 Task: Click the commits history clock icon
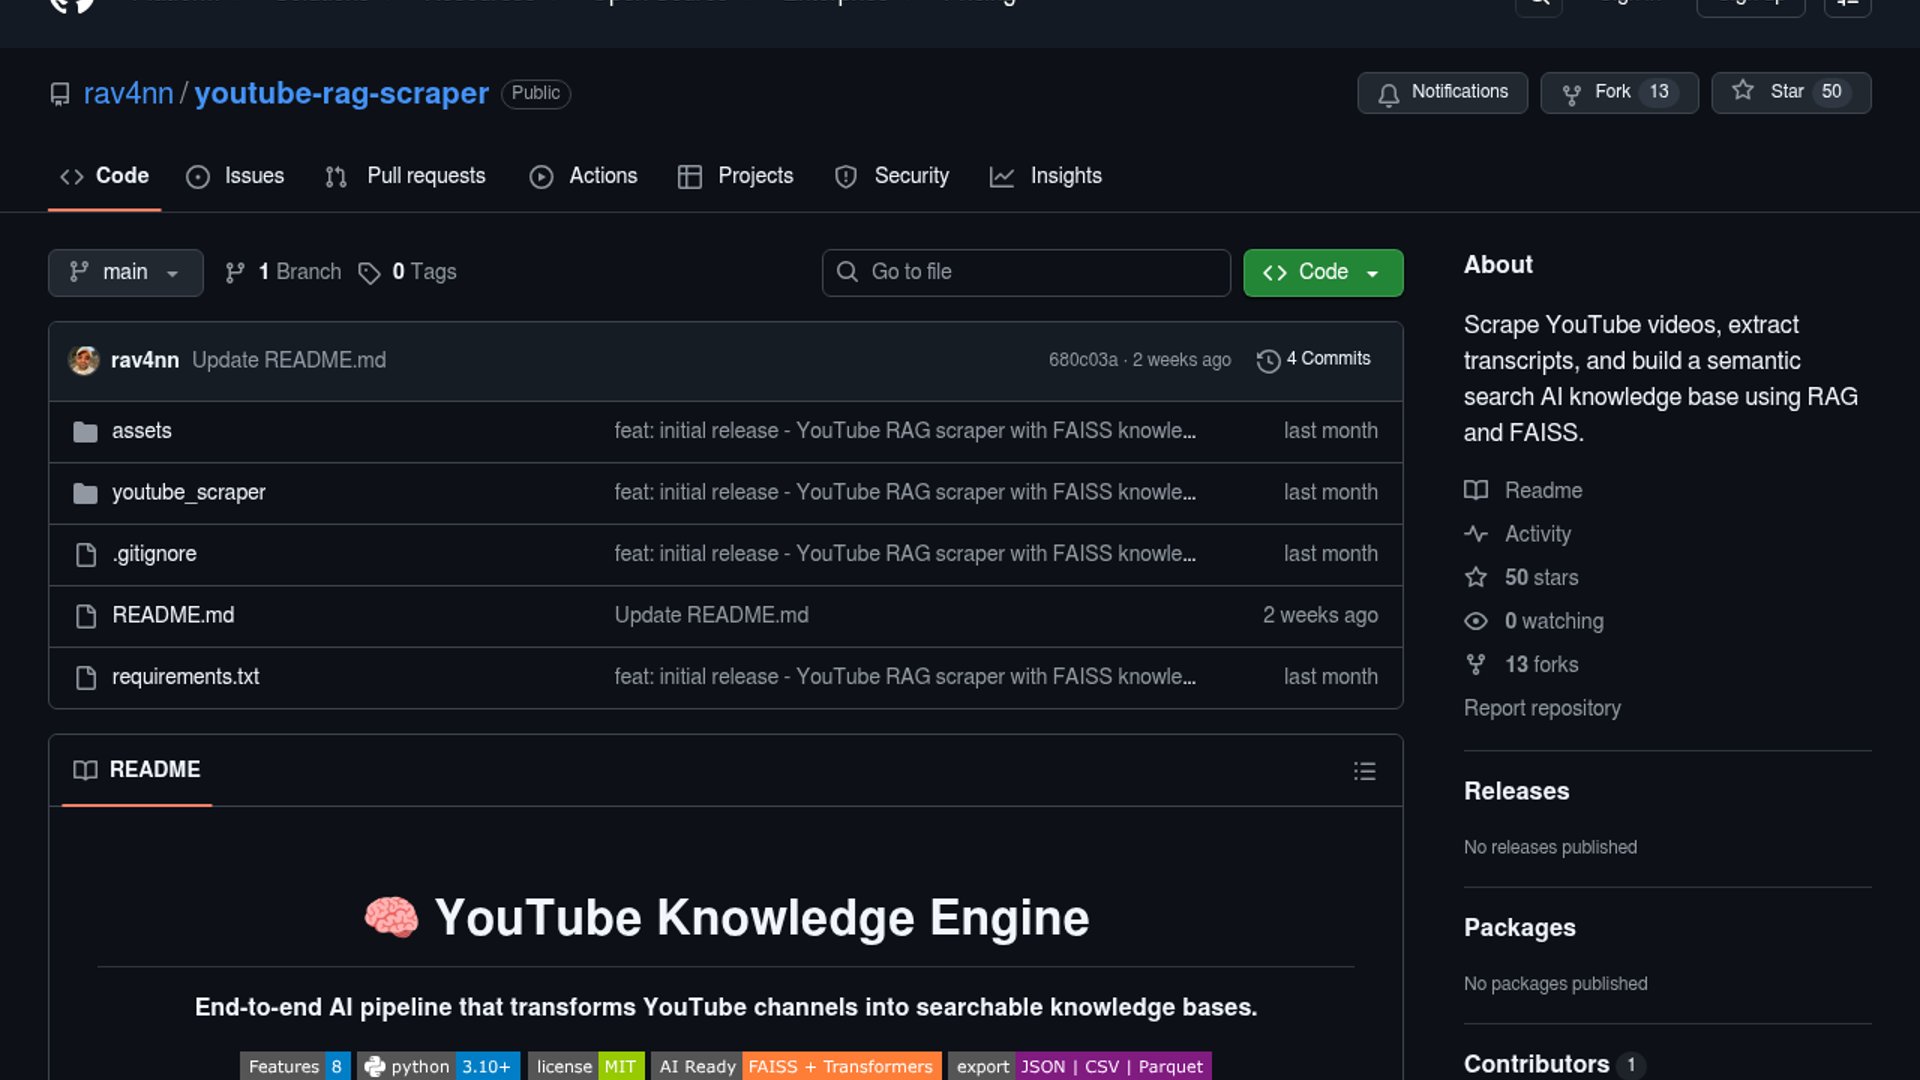click(x=1268, y=361)
